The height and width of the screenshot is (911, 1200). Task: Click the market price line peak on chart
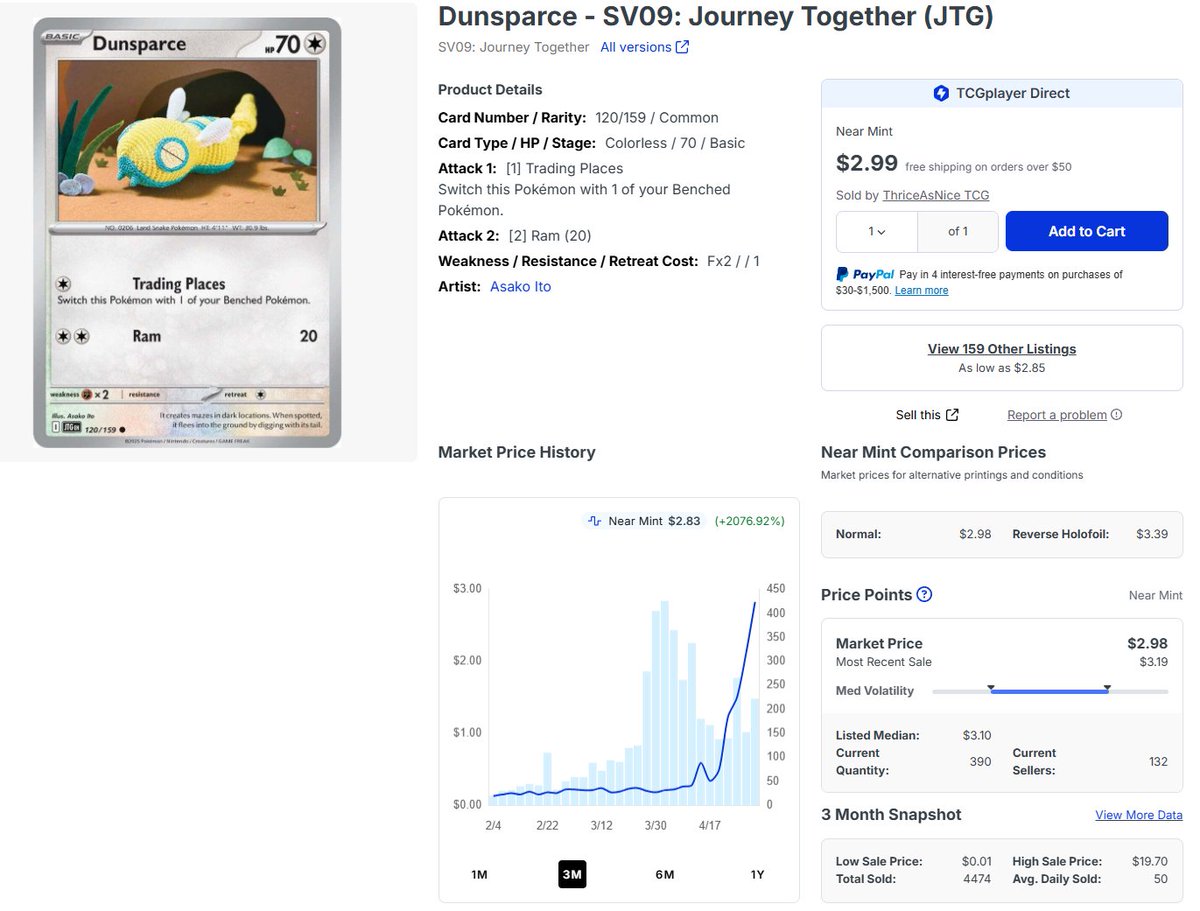pyautogui.click(x=754, y=602)
